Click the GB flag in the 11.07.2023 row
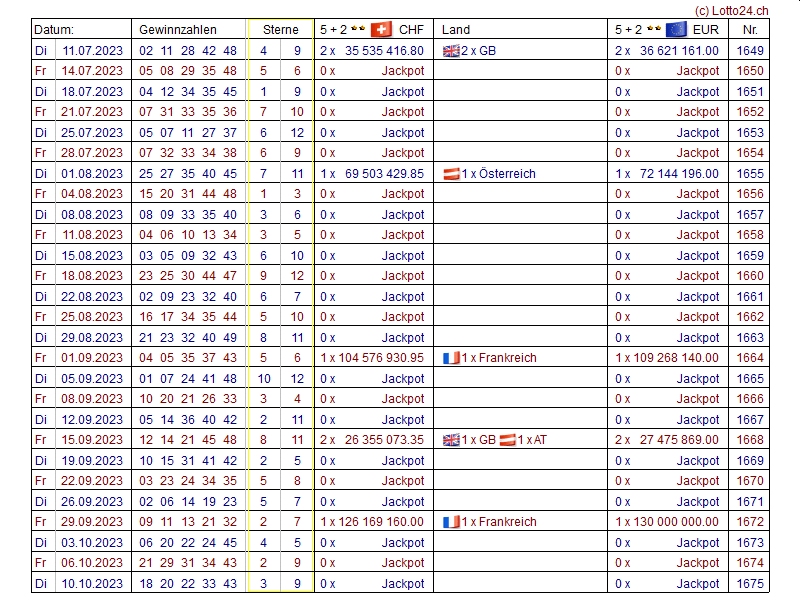This screenshot has width=800, height=600. point(451,51)
